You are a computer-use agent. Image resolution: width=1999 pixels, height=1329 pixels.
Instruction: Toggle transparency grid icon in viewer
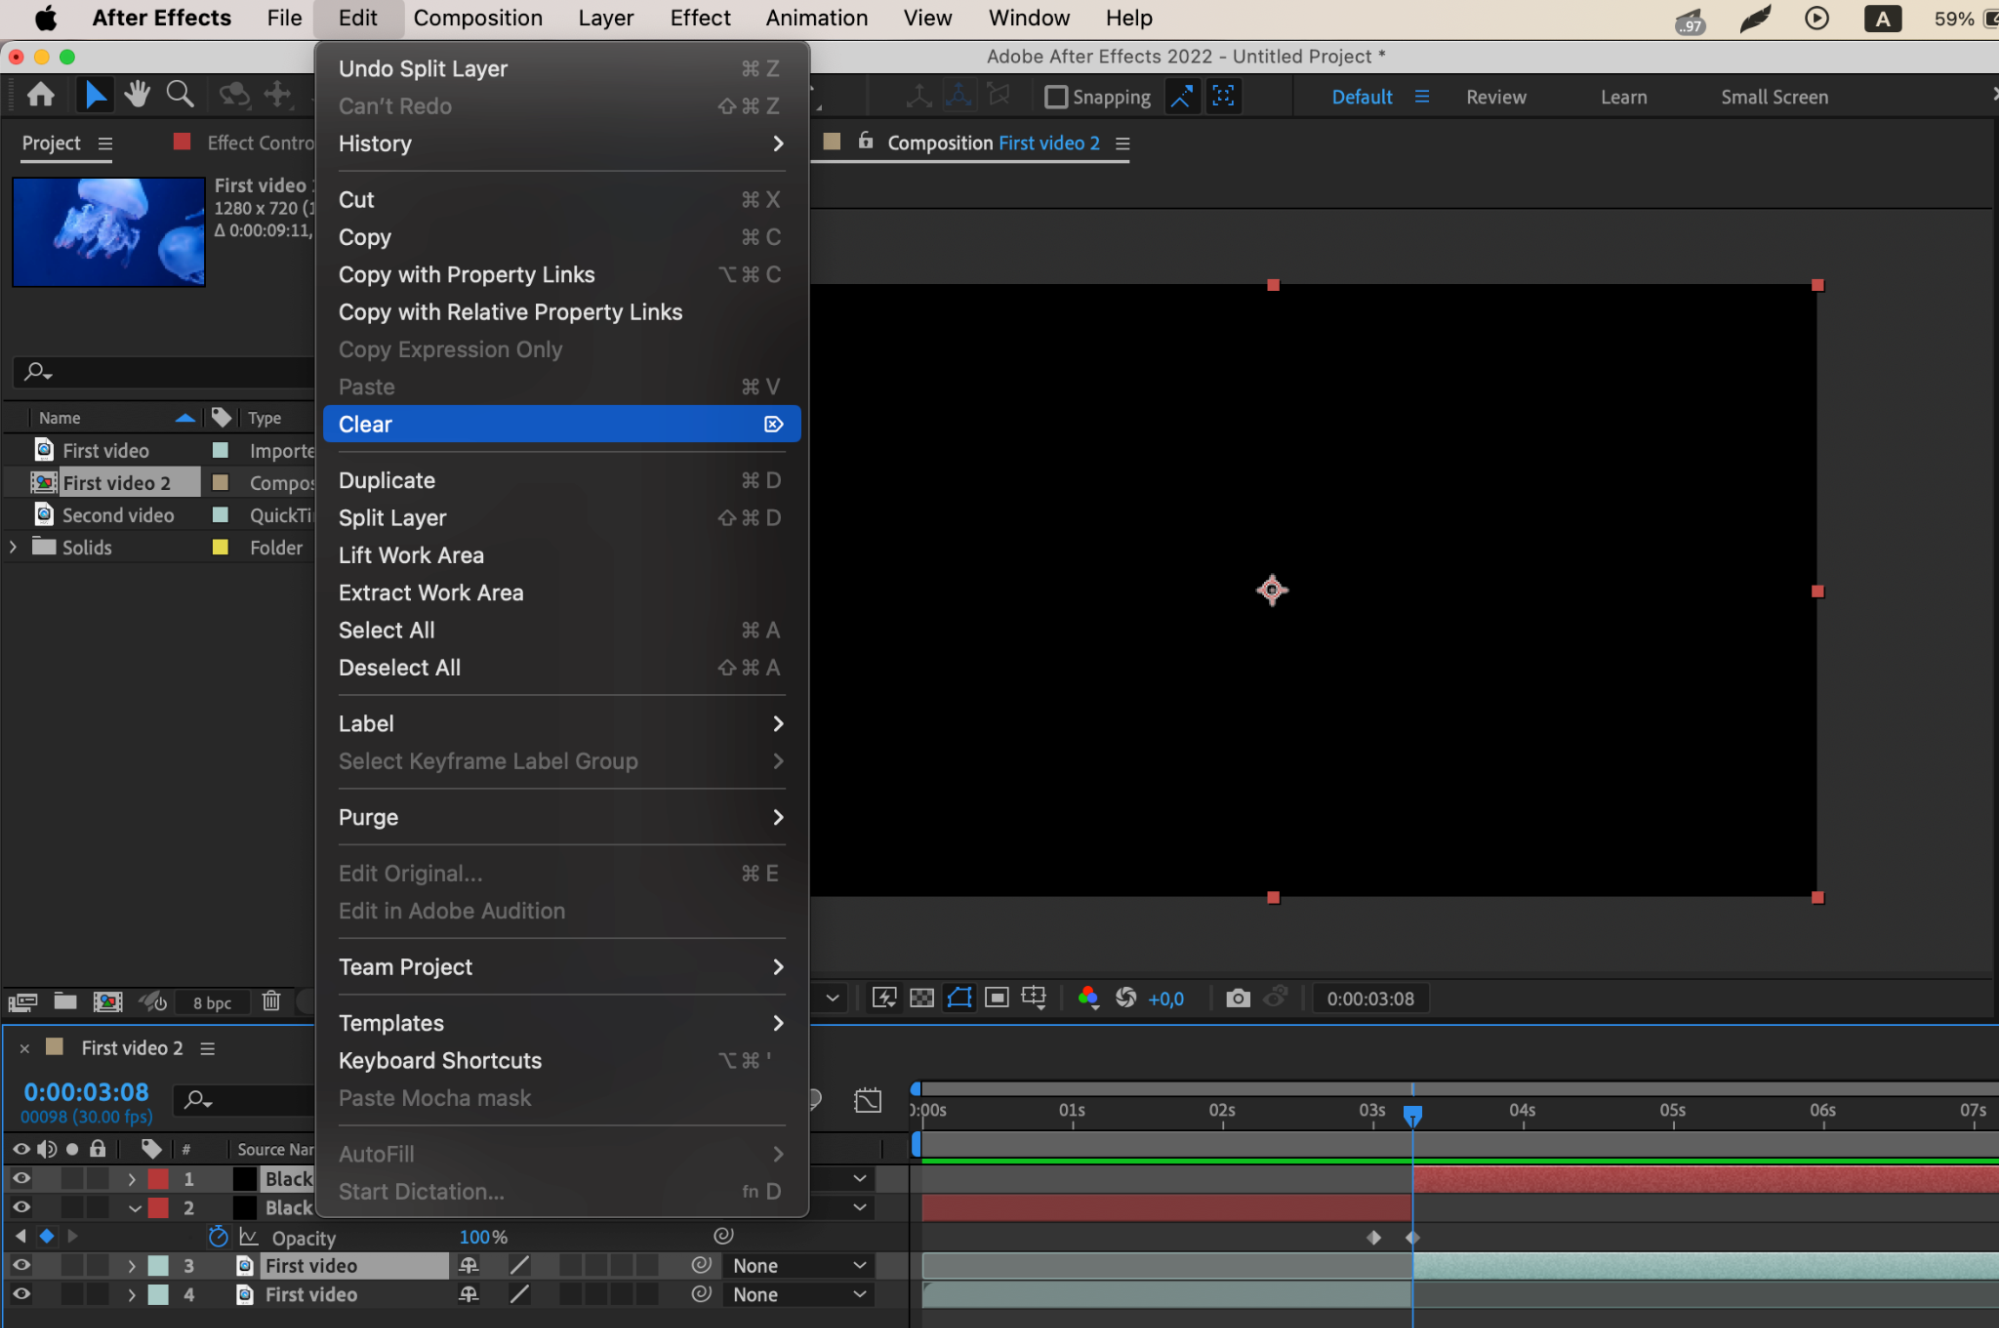(x=921, y=998)
